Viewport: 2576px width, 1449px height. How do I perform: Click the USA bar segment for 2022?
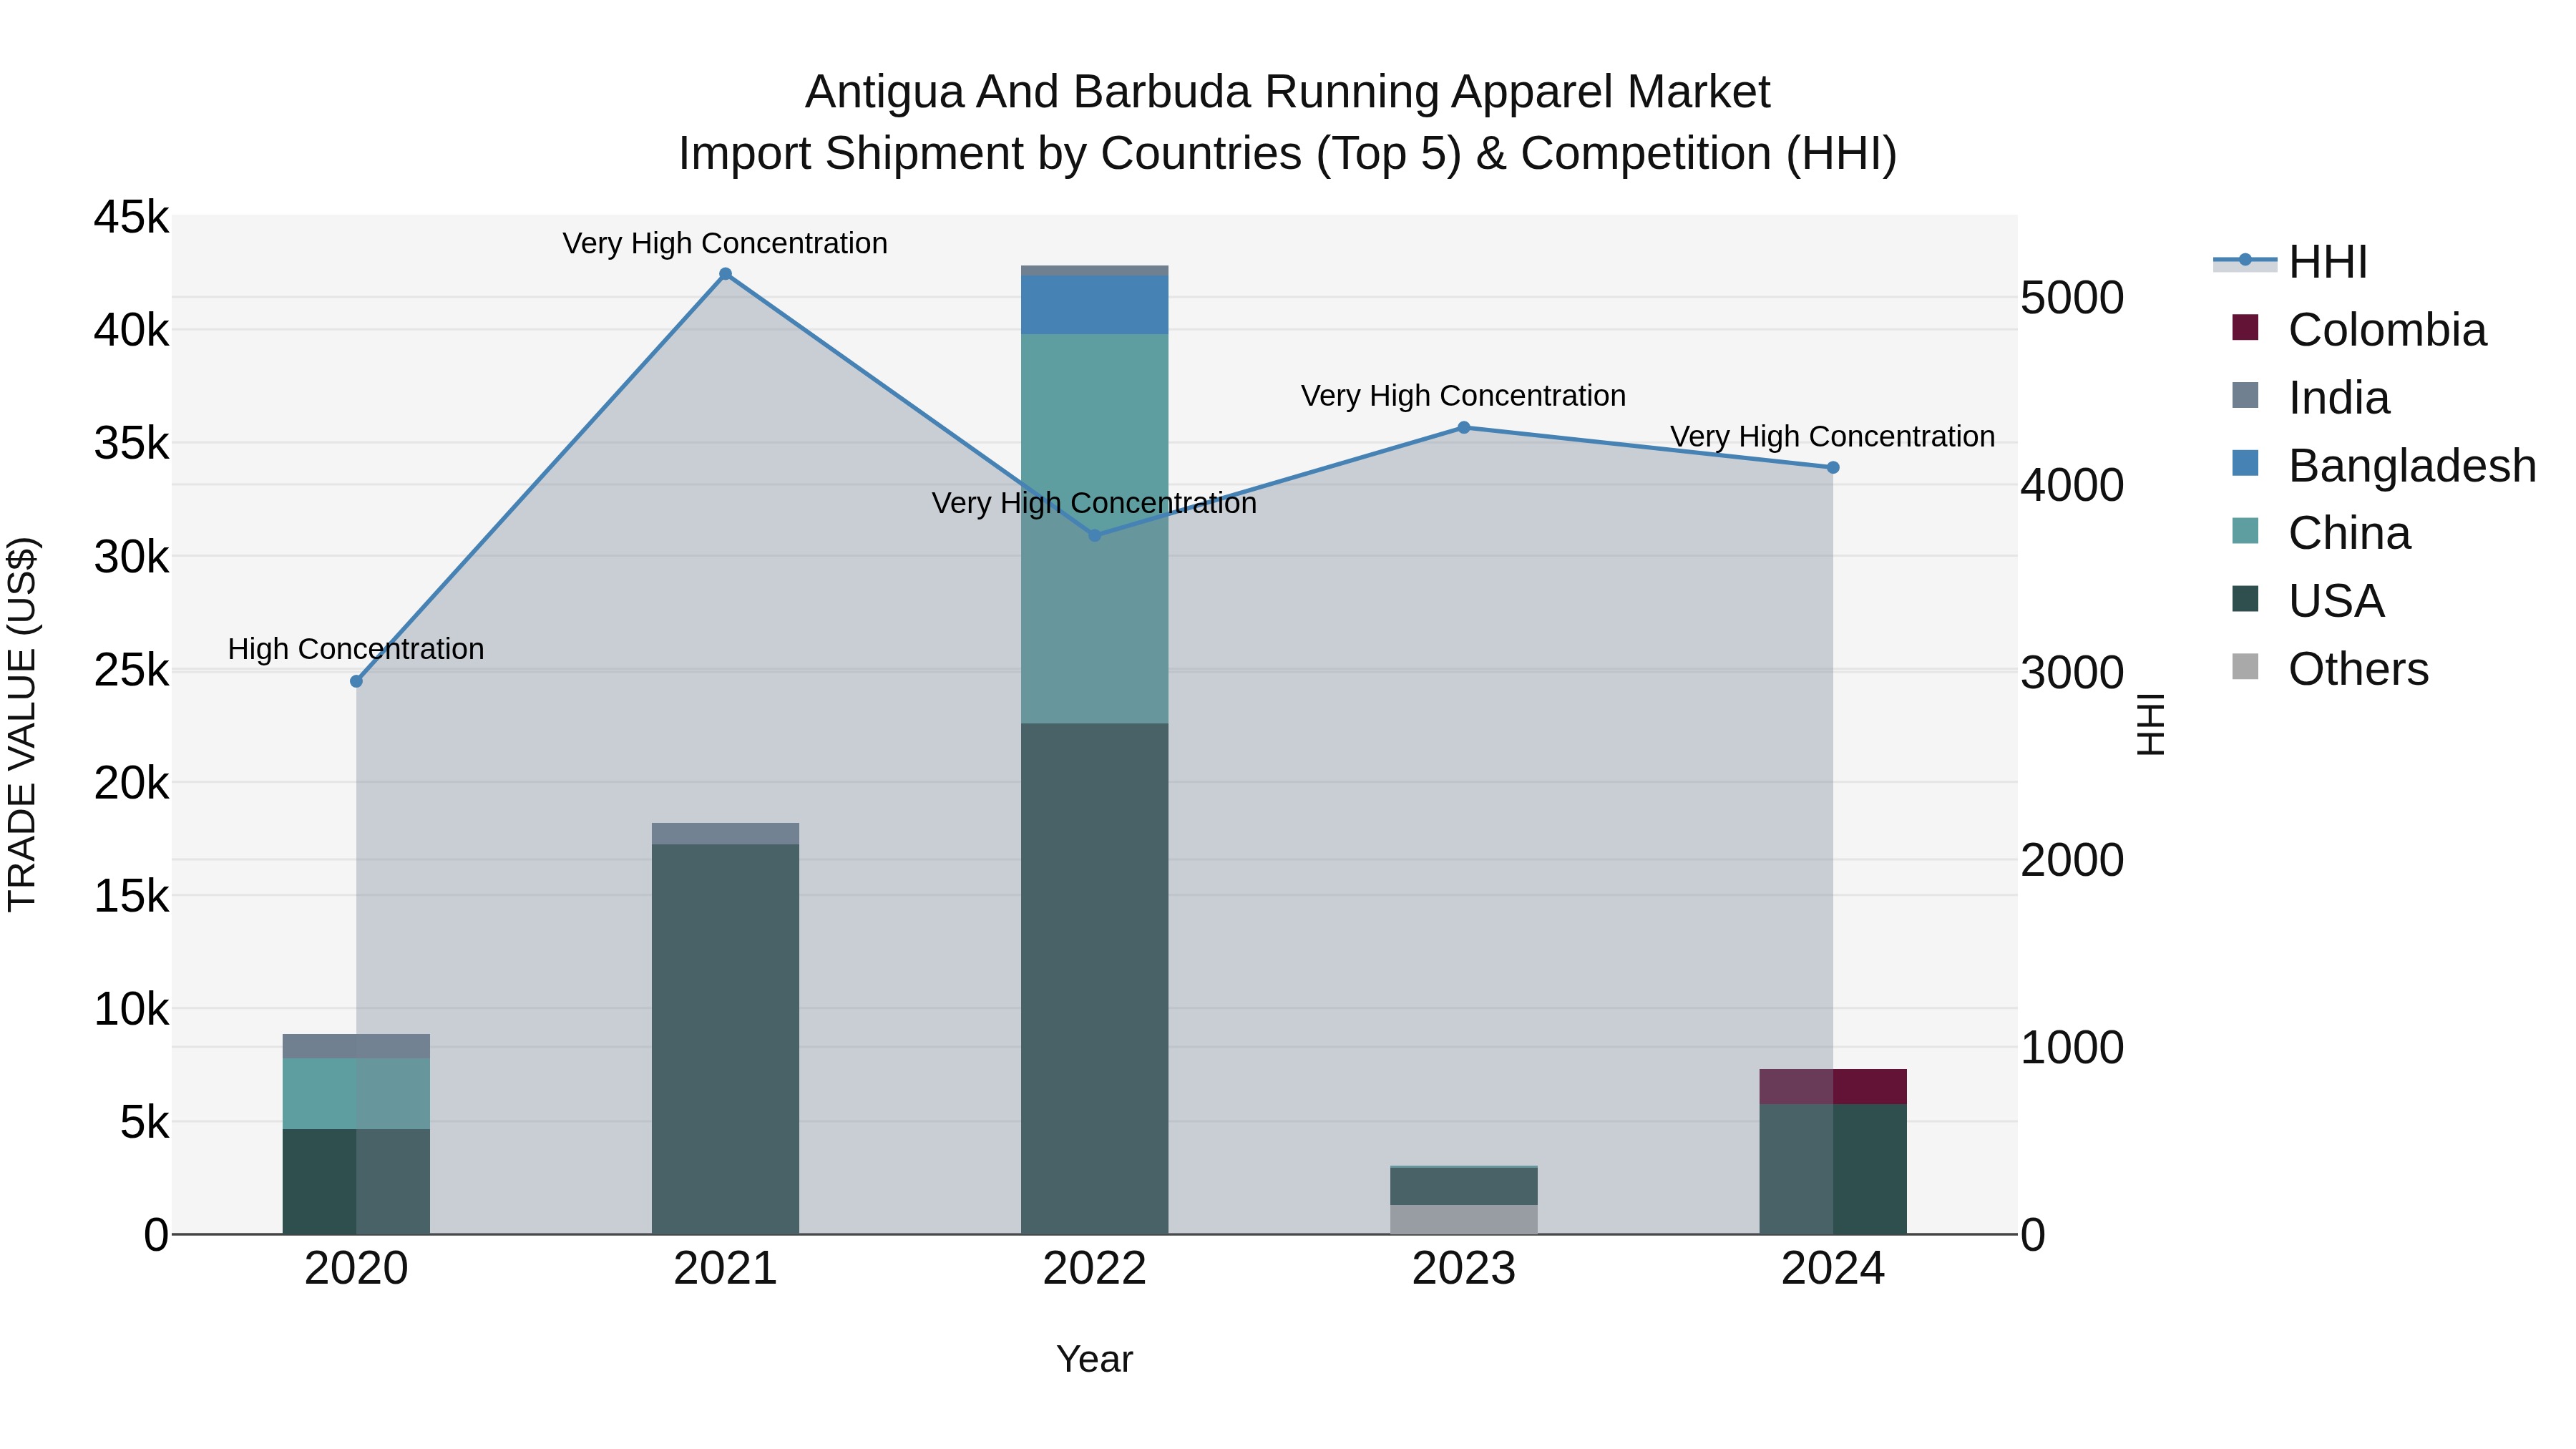(1095, 978)
